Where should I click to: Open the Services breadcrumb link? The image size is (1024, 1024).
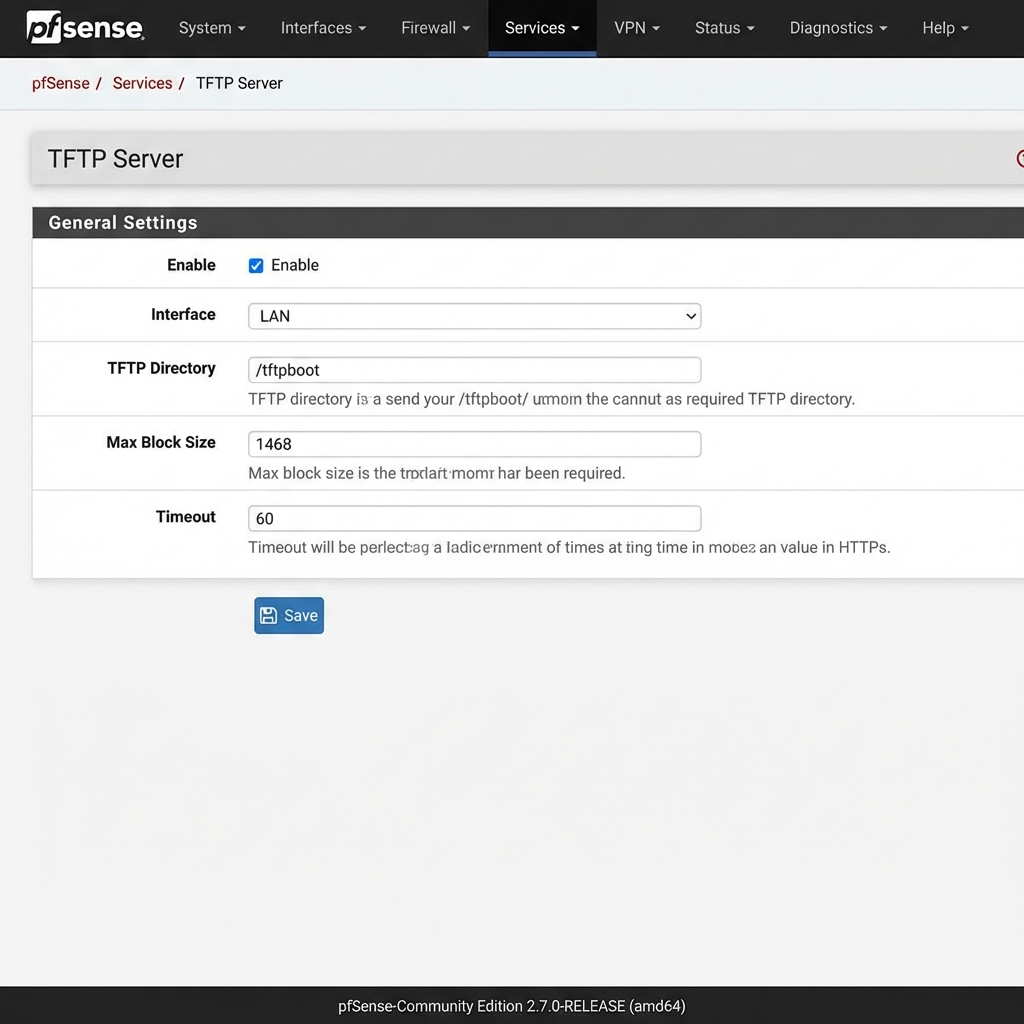tap(142, 83)
